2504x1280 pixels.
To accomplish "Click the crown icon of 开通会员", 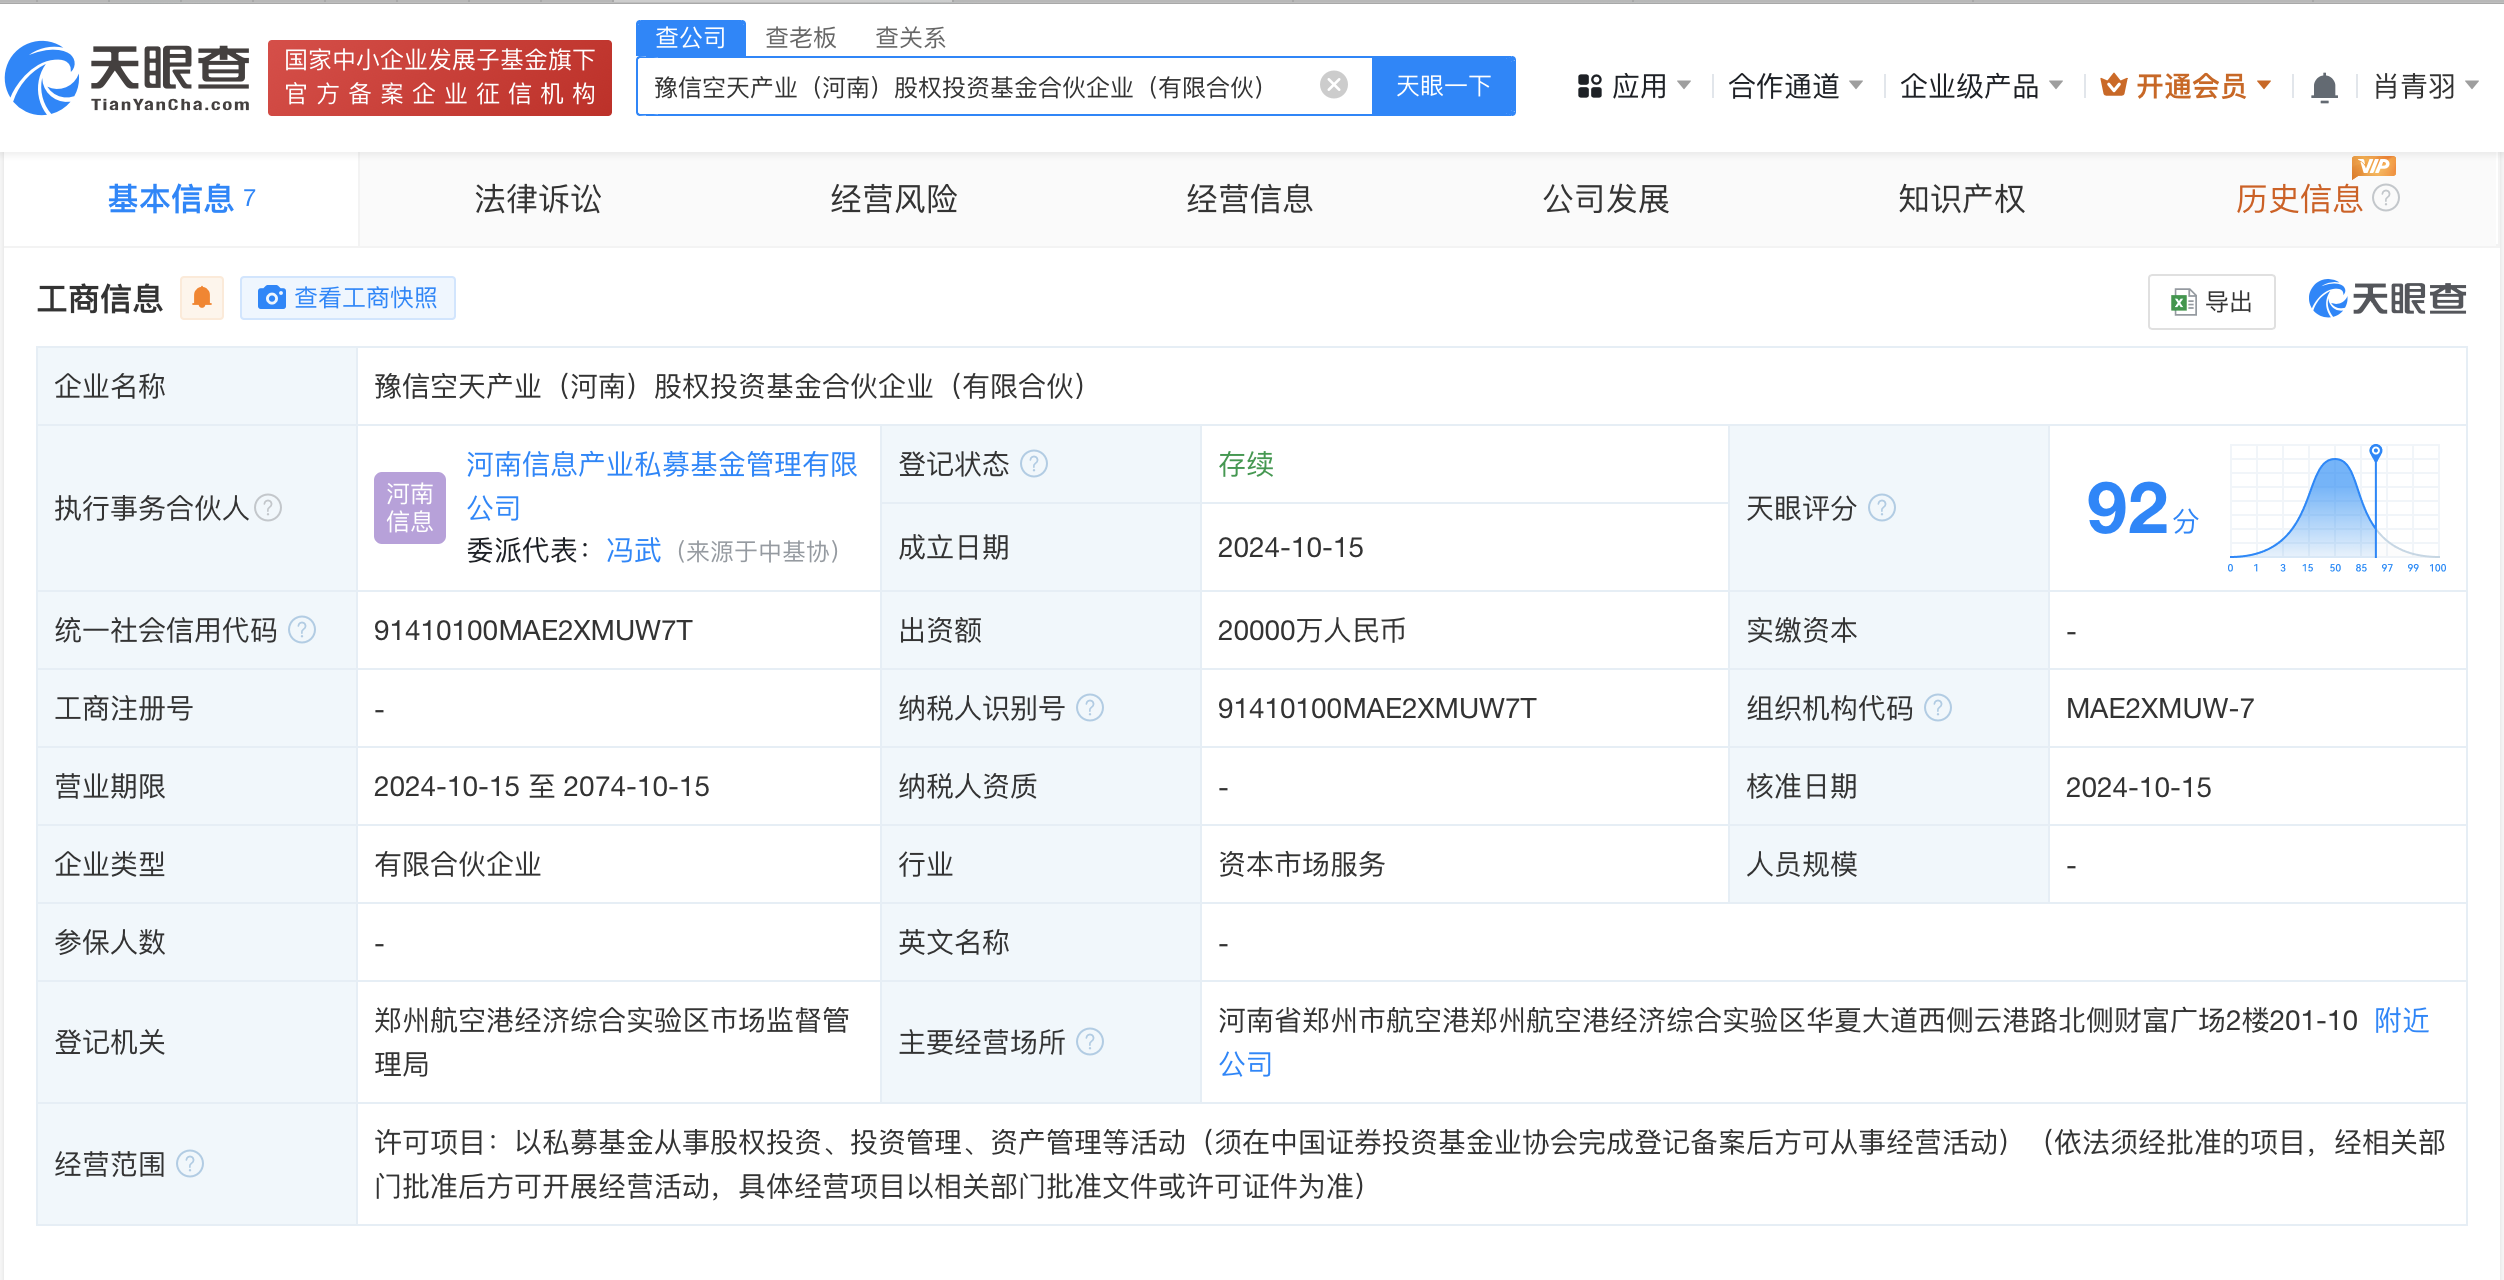I will [2115, 86].
